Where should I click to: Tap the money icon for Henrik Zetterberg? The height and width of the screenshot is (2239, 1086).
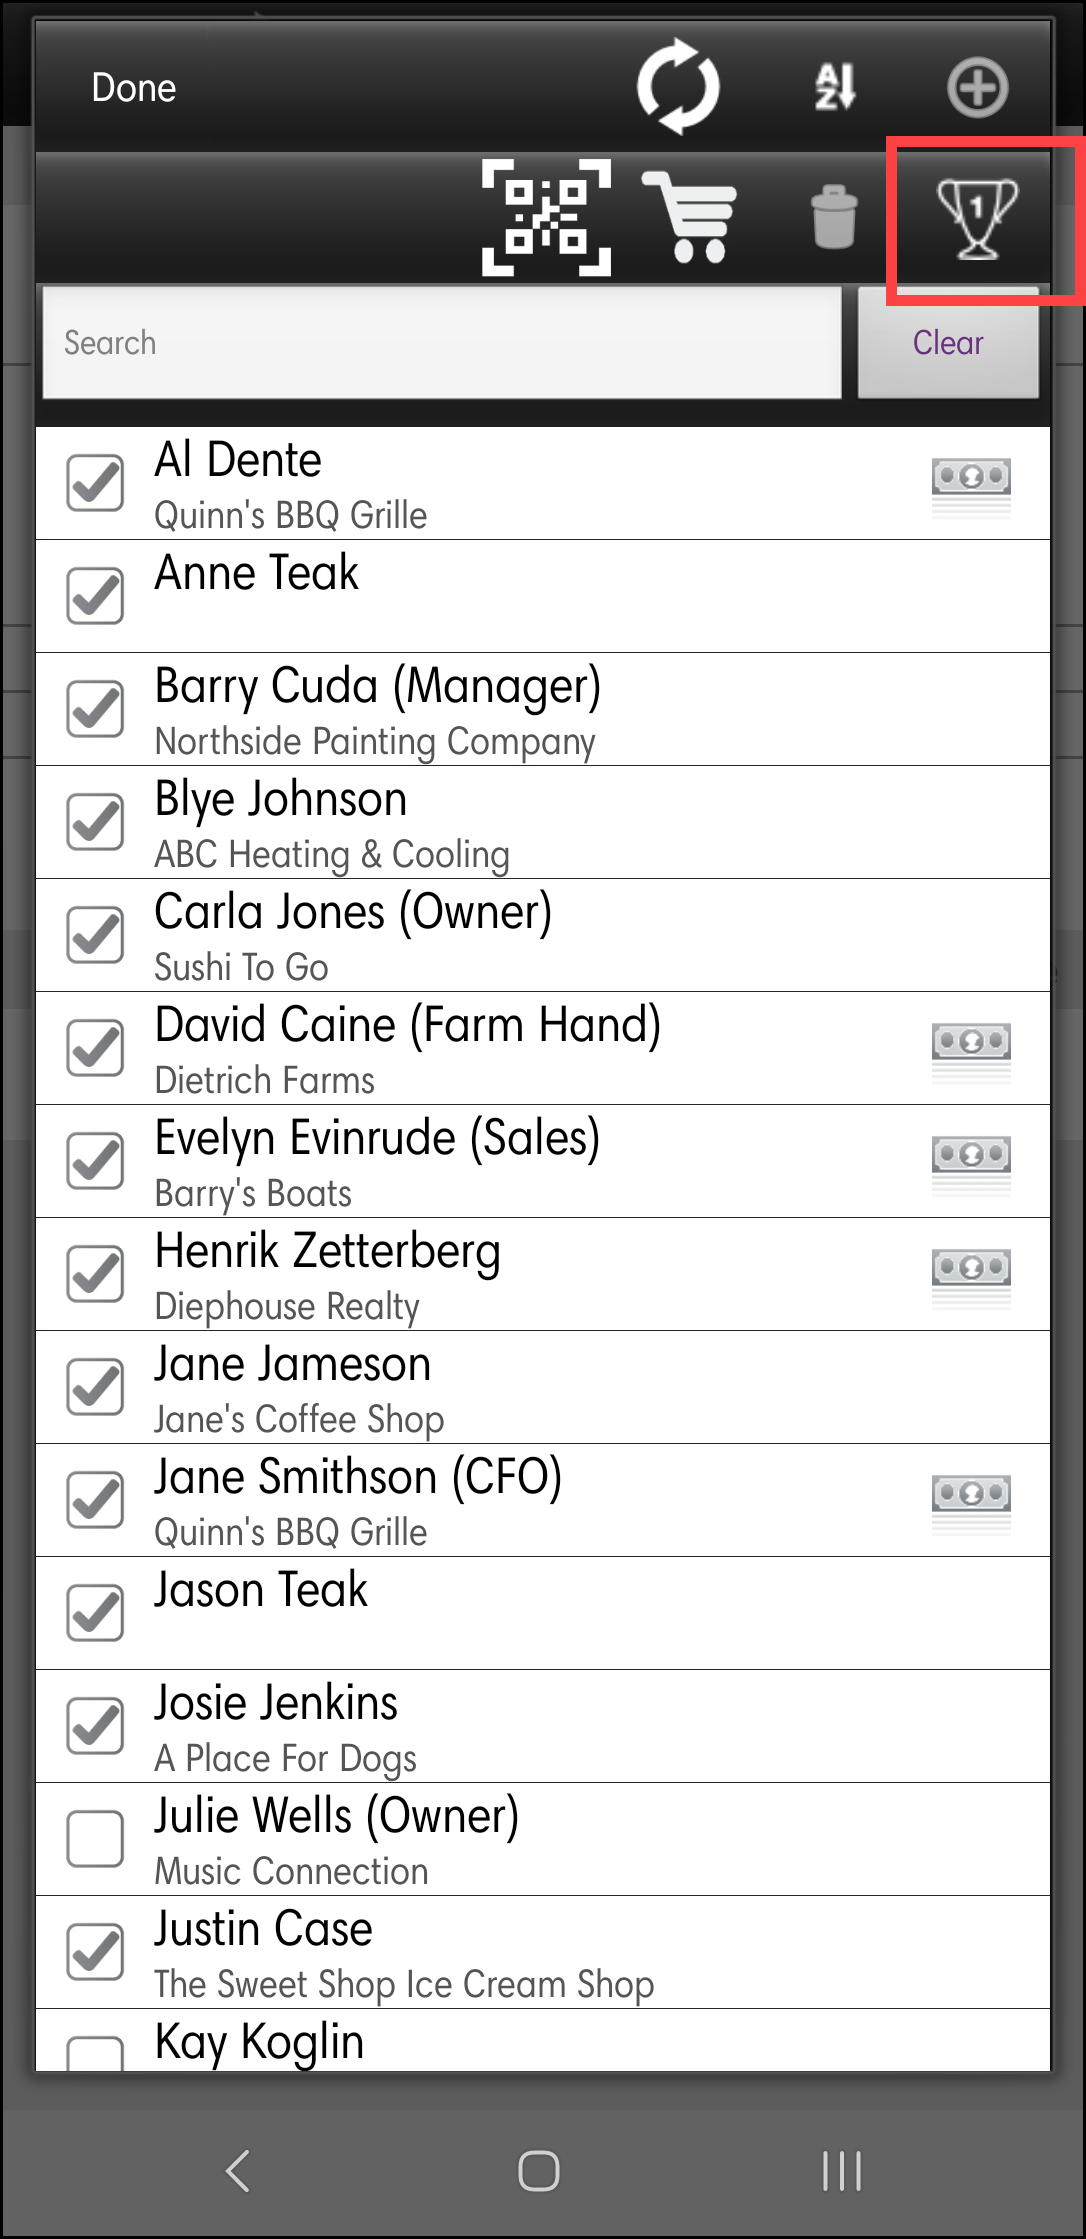[971, 1276]
